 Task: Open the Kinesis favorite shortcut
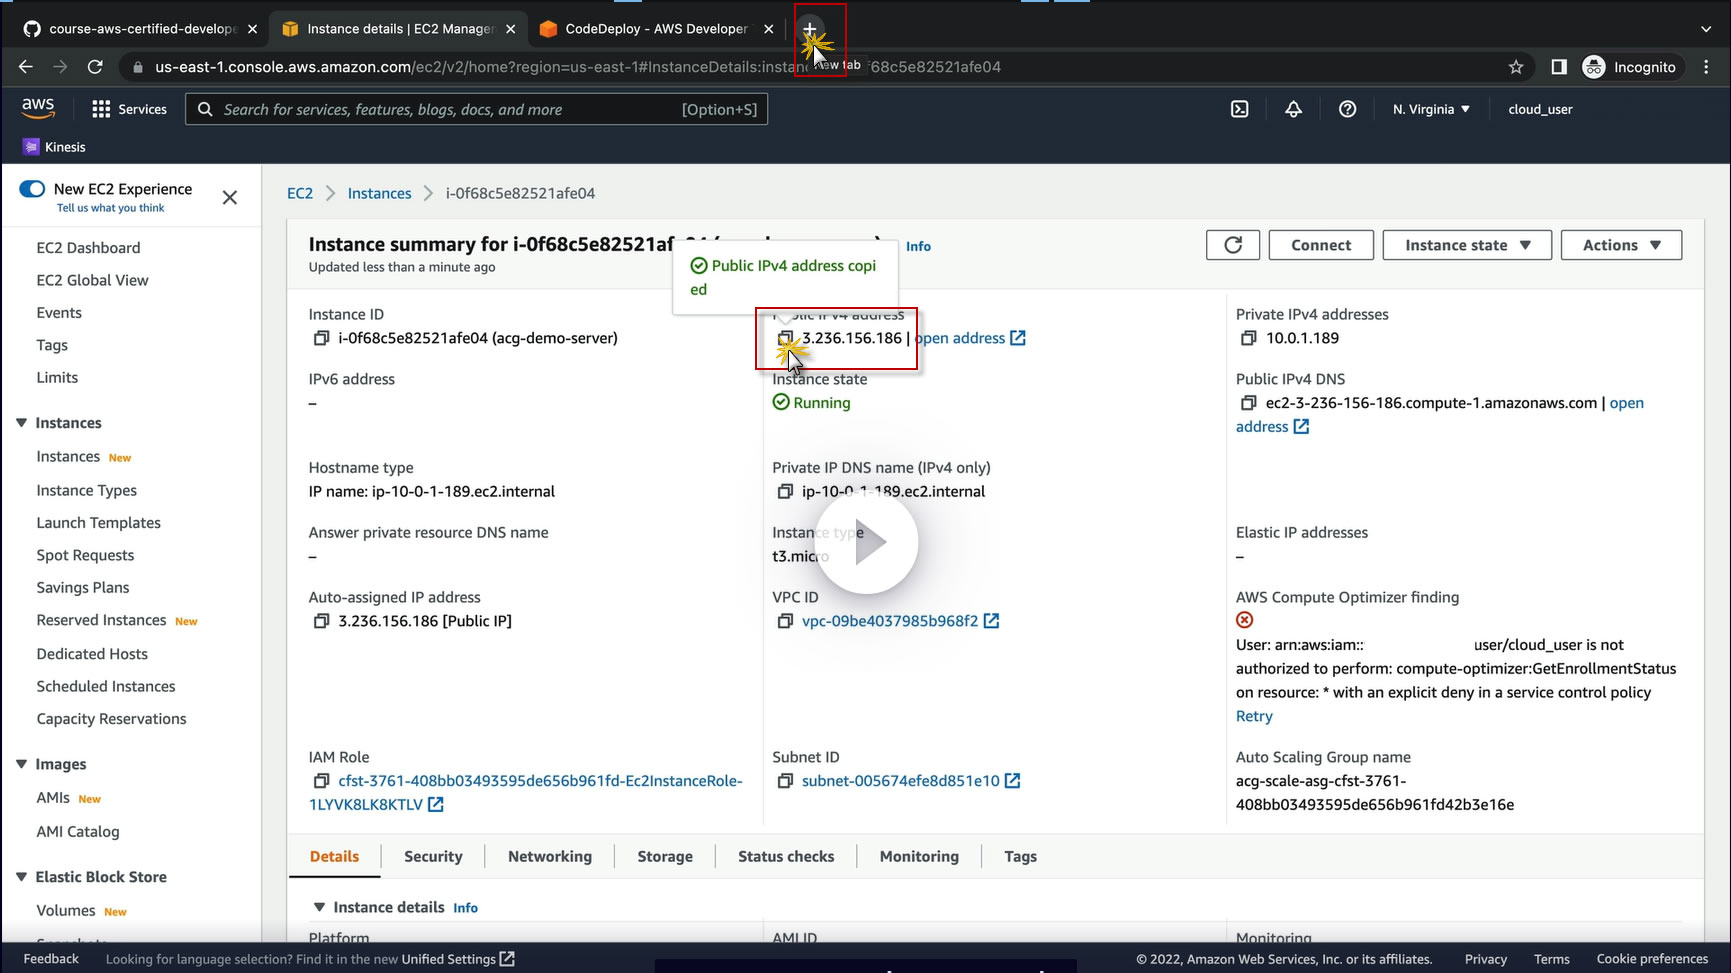pyautogui.click(x=55, y=147)
